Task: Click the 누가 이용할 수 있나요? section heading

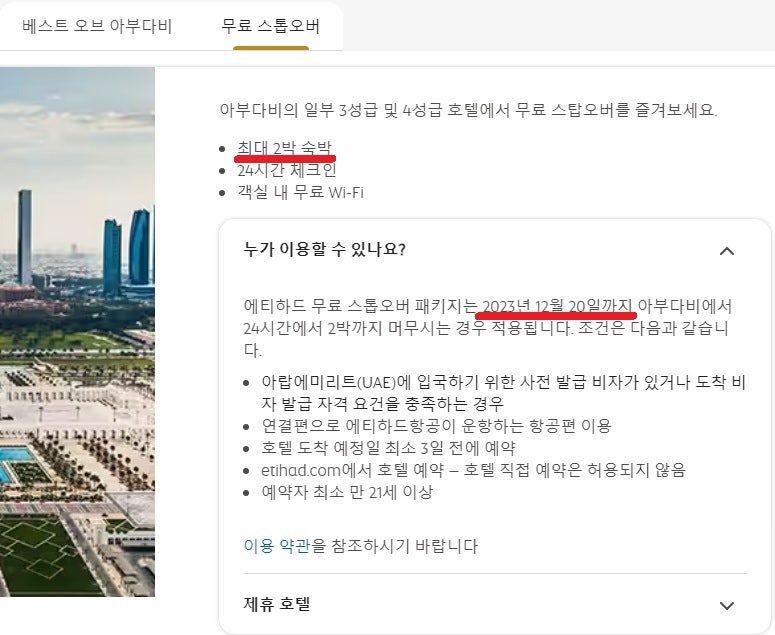Action: 324,249
